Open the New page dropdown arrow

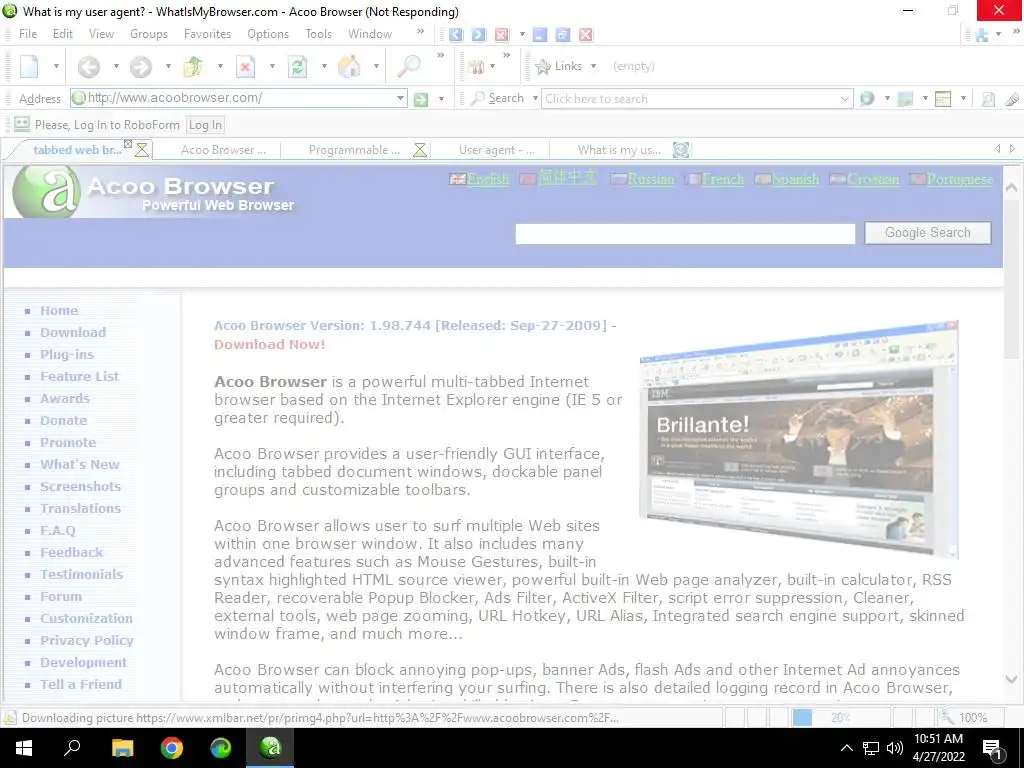[x=56, y=66]
